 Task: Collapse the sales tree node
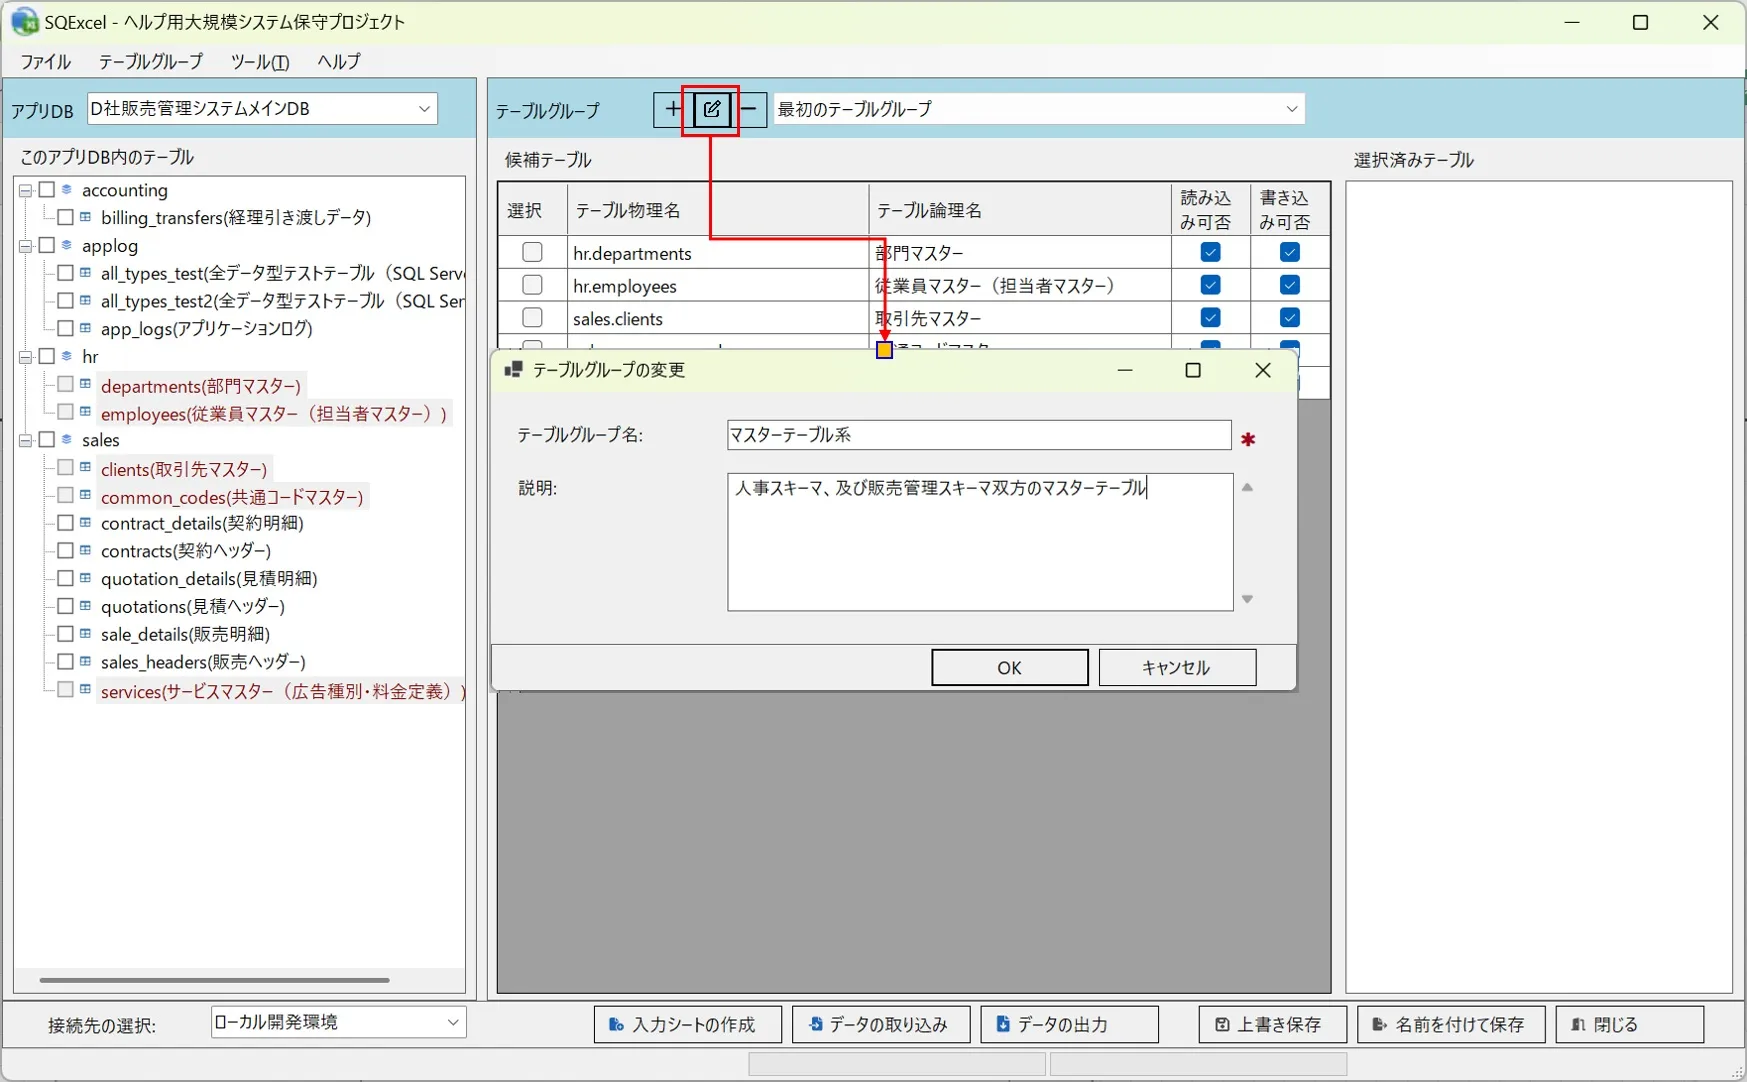point(26,439)
